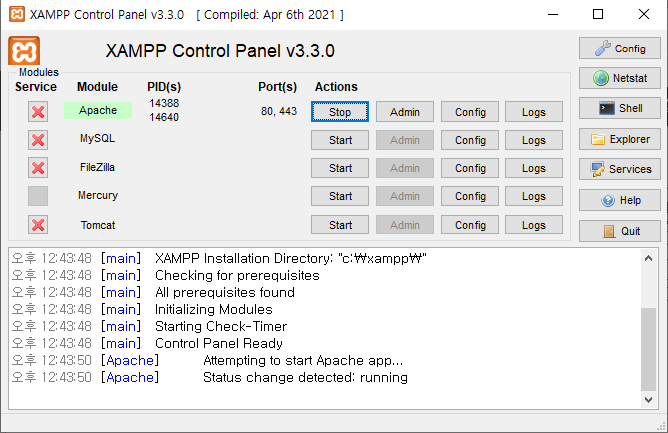Click the Tomcat module name
This screenshot has height=433, width=668.
98,225
